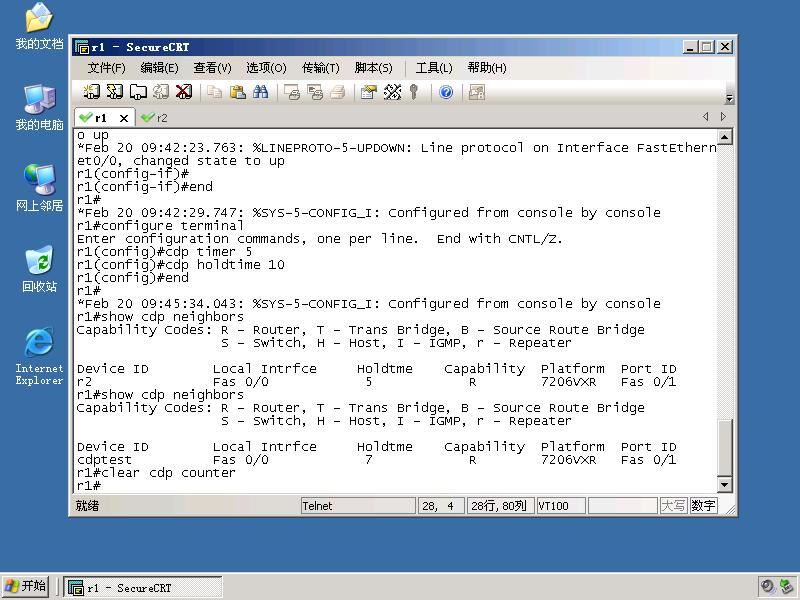Click the Find binoculars icon

point(261,92)
